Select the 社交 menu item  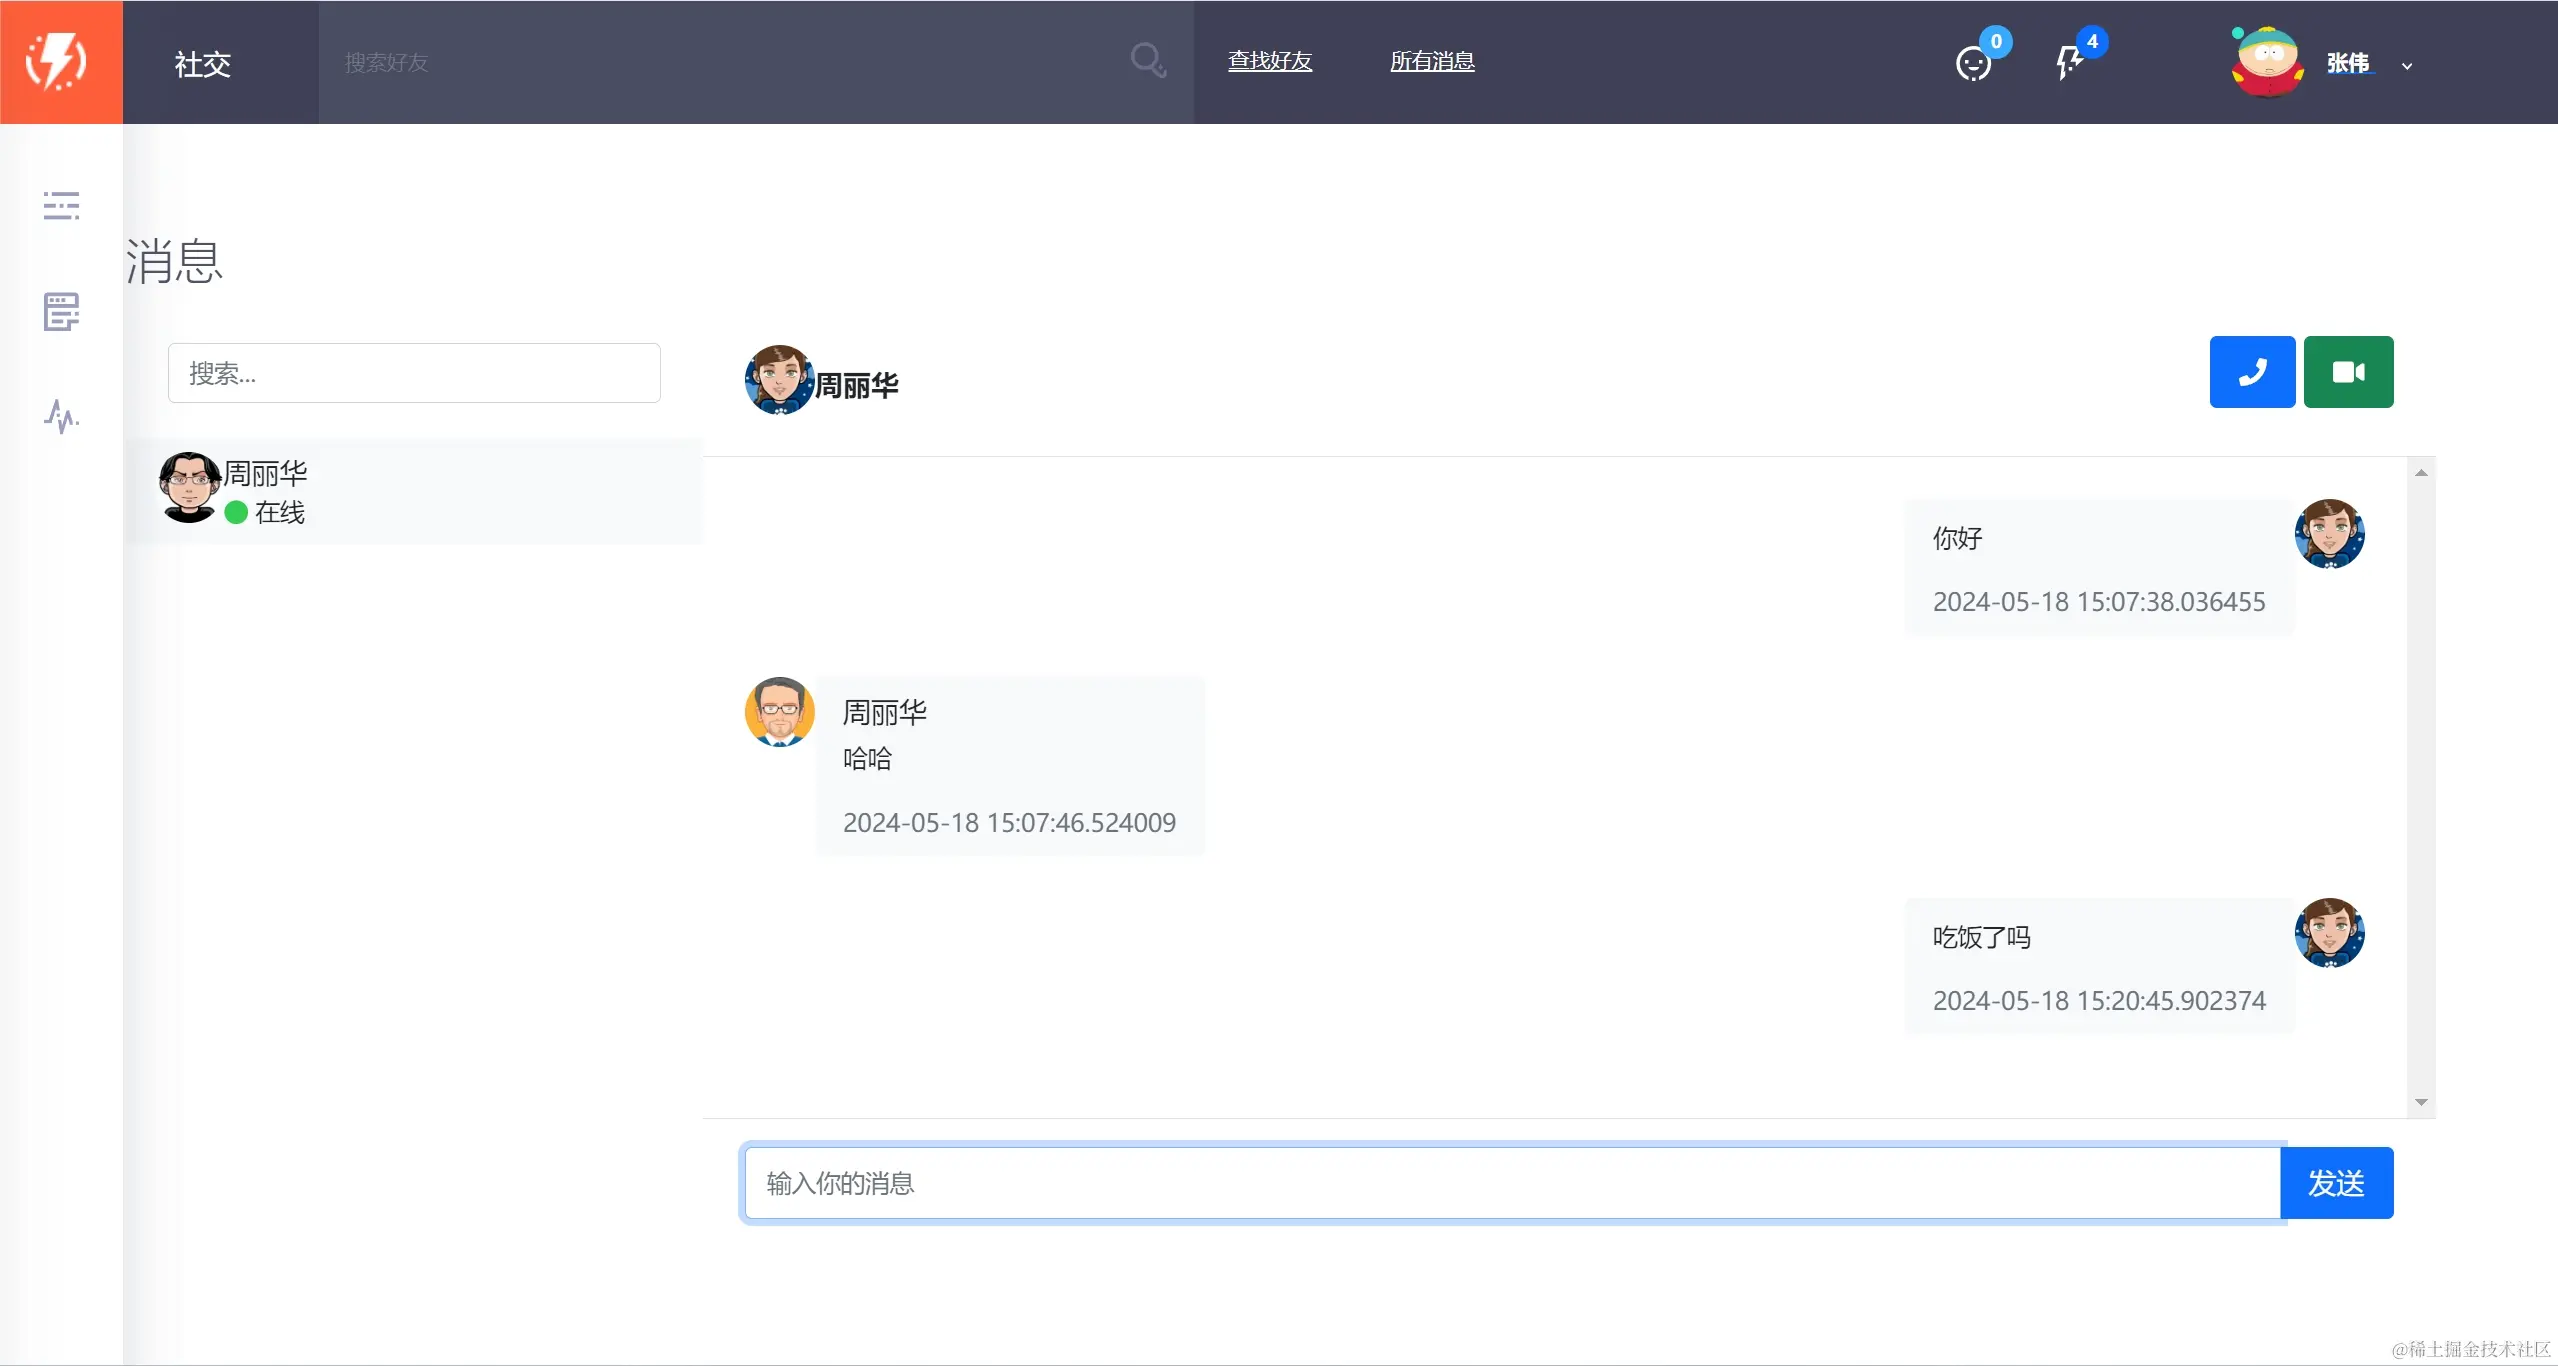(x=203, y=64)
